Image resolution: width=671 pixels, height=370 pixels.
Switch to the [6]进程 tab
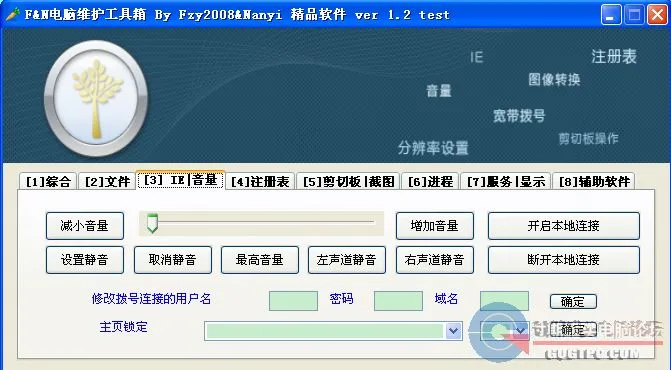430,182
